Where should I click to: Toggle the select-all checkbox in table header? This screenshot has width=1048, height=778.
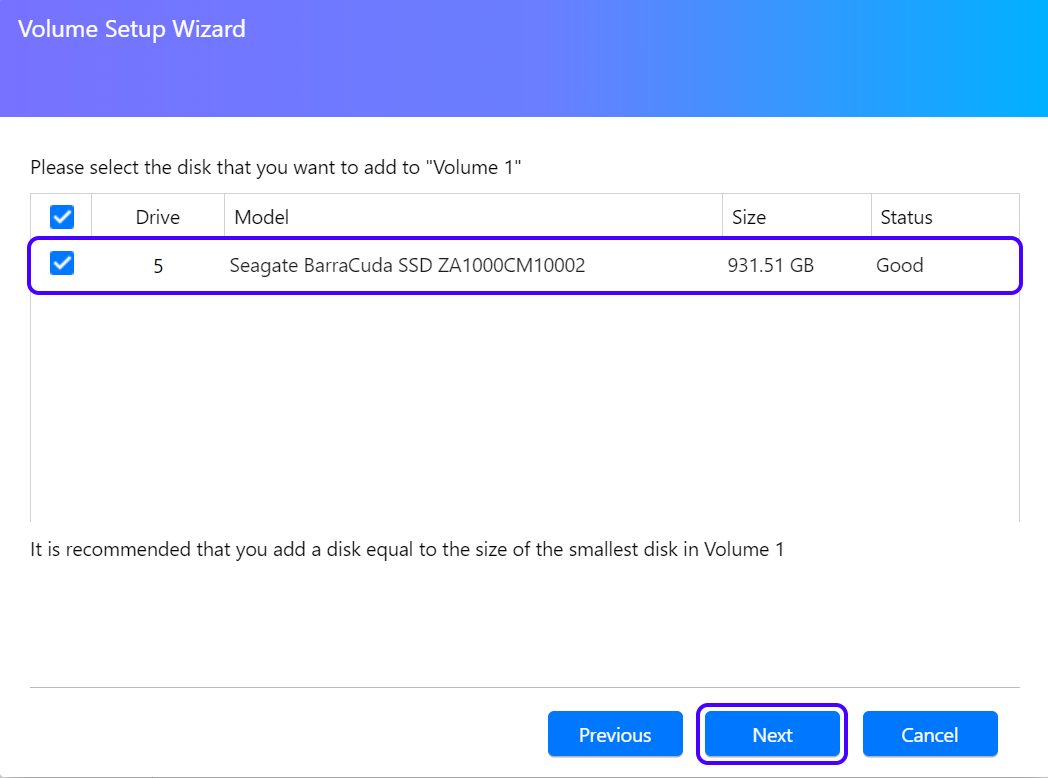coord(62,216)
